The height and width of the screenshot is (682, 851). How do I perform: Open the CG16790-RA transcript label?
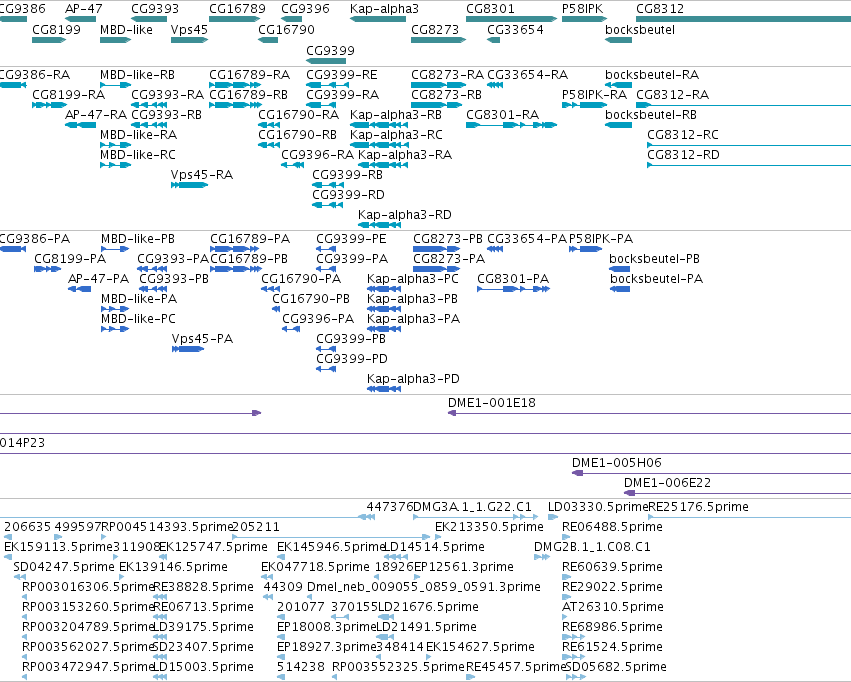point(299,114)
